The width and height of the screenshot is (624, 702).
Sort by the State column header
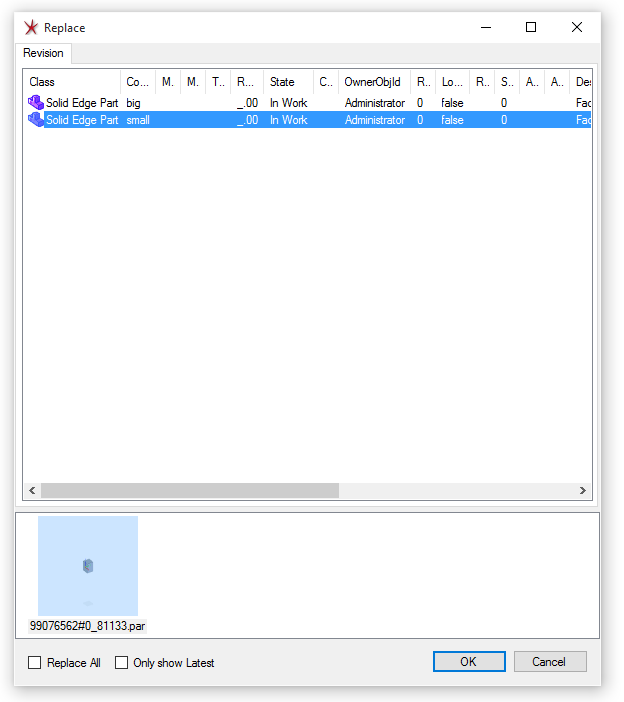click(289, 82)
